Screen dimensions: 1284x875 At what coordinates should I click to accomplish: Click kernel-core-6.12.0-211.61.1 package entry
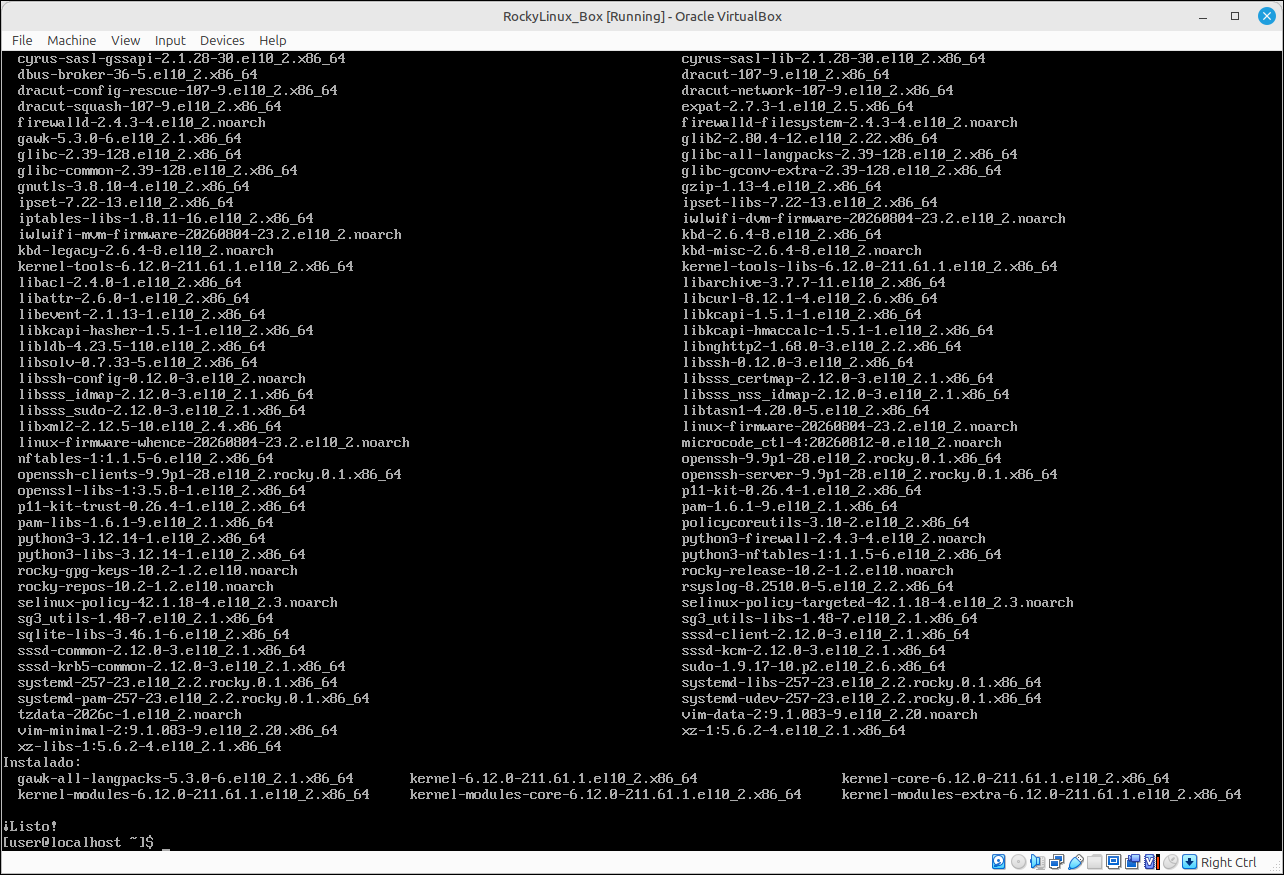point(1005,778)
